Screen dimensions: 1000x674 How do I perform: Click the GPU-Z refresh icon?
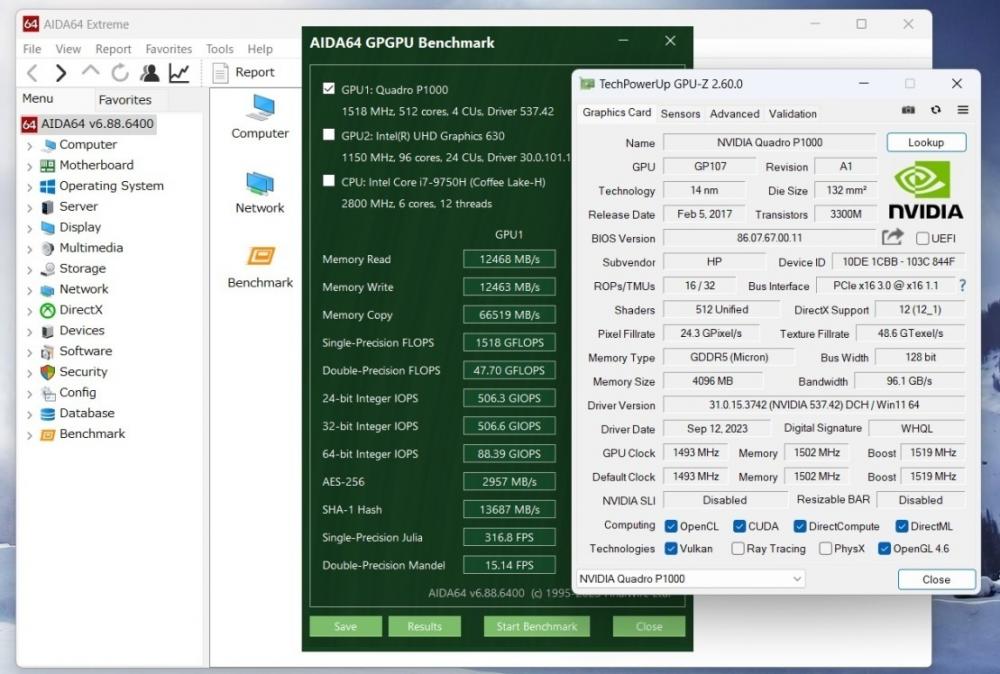[936, 110]
